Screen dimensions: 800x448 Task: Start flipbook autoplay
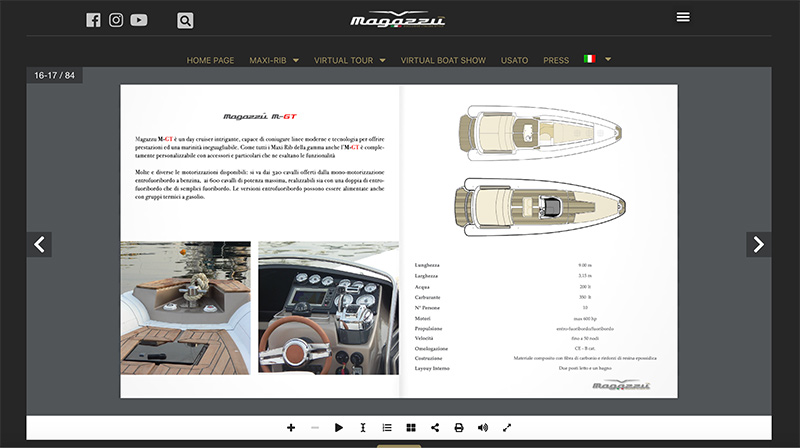point(339,428)
